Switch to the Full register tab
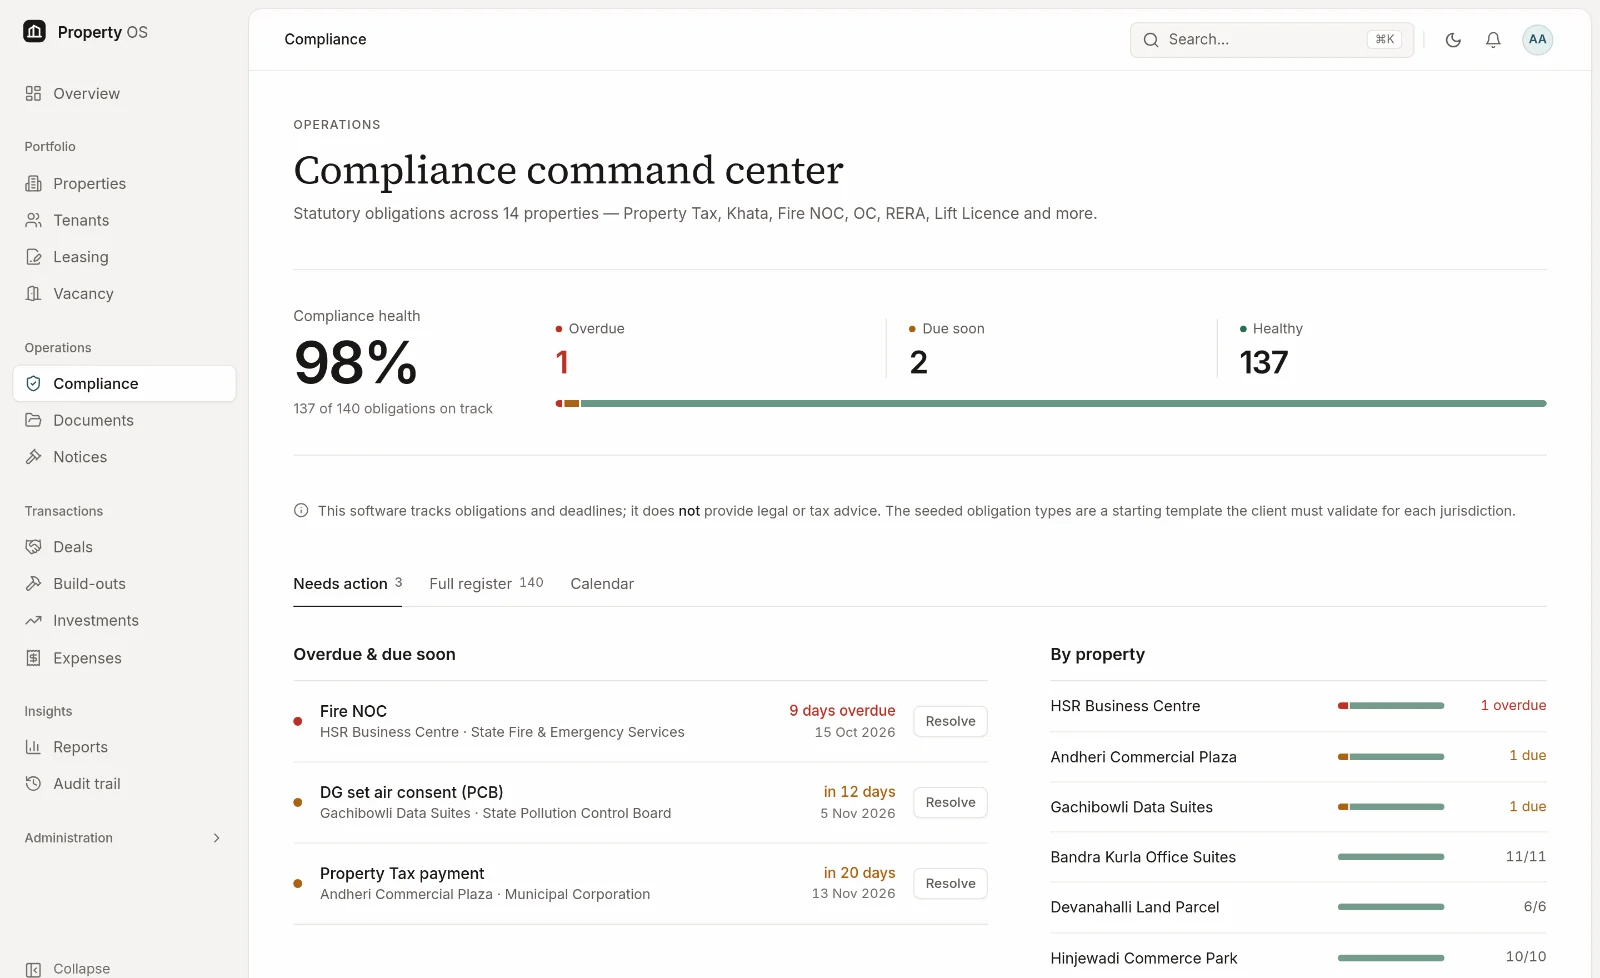This screenshot has width=1600, height=978. (486, 584)
